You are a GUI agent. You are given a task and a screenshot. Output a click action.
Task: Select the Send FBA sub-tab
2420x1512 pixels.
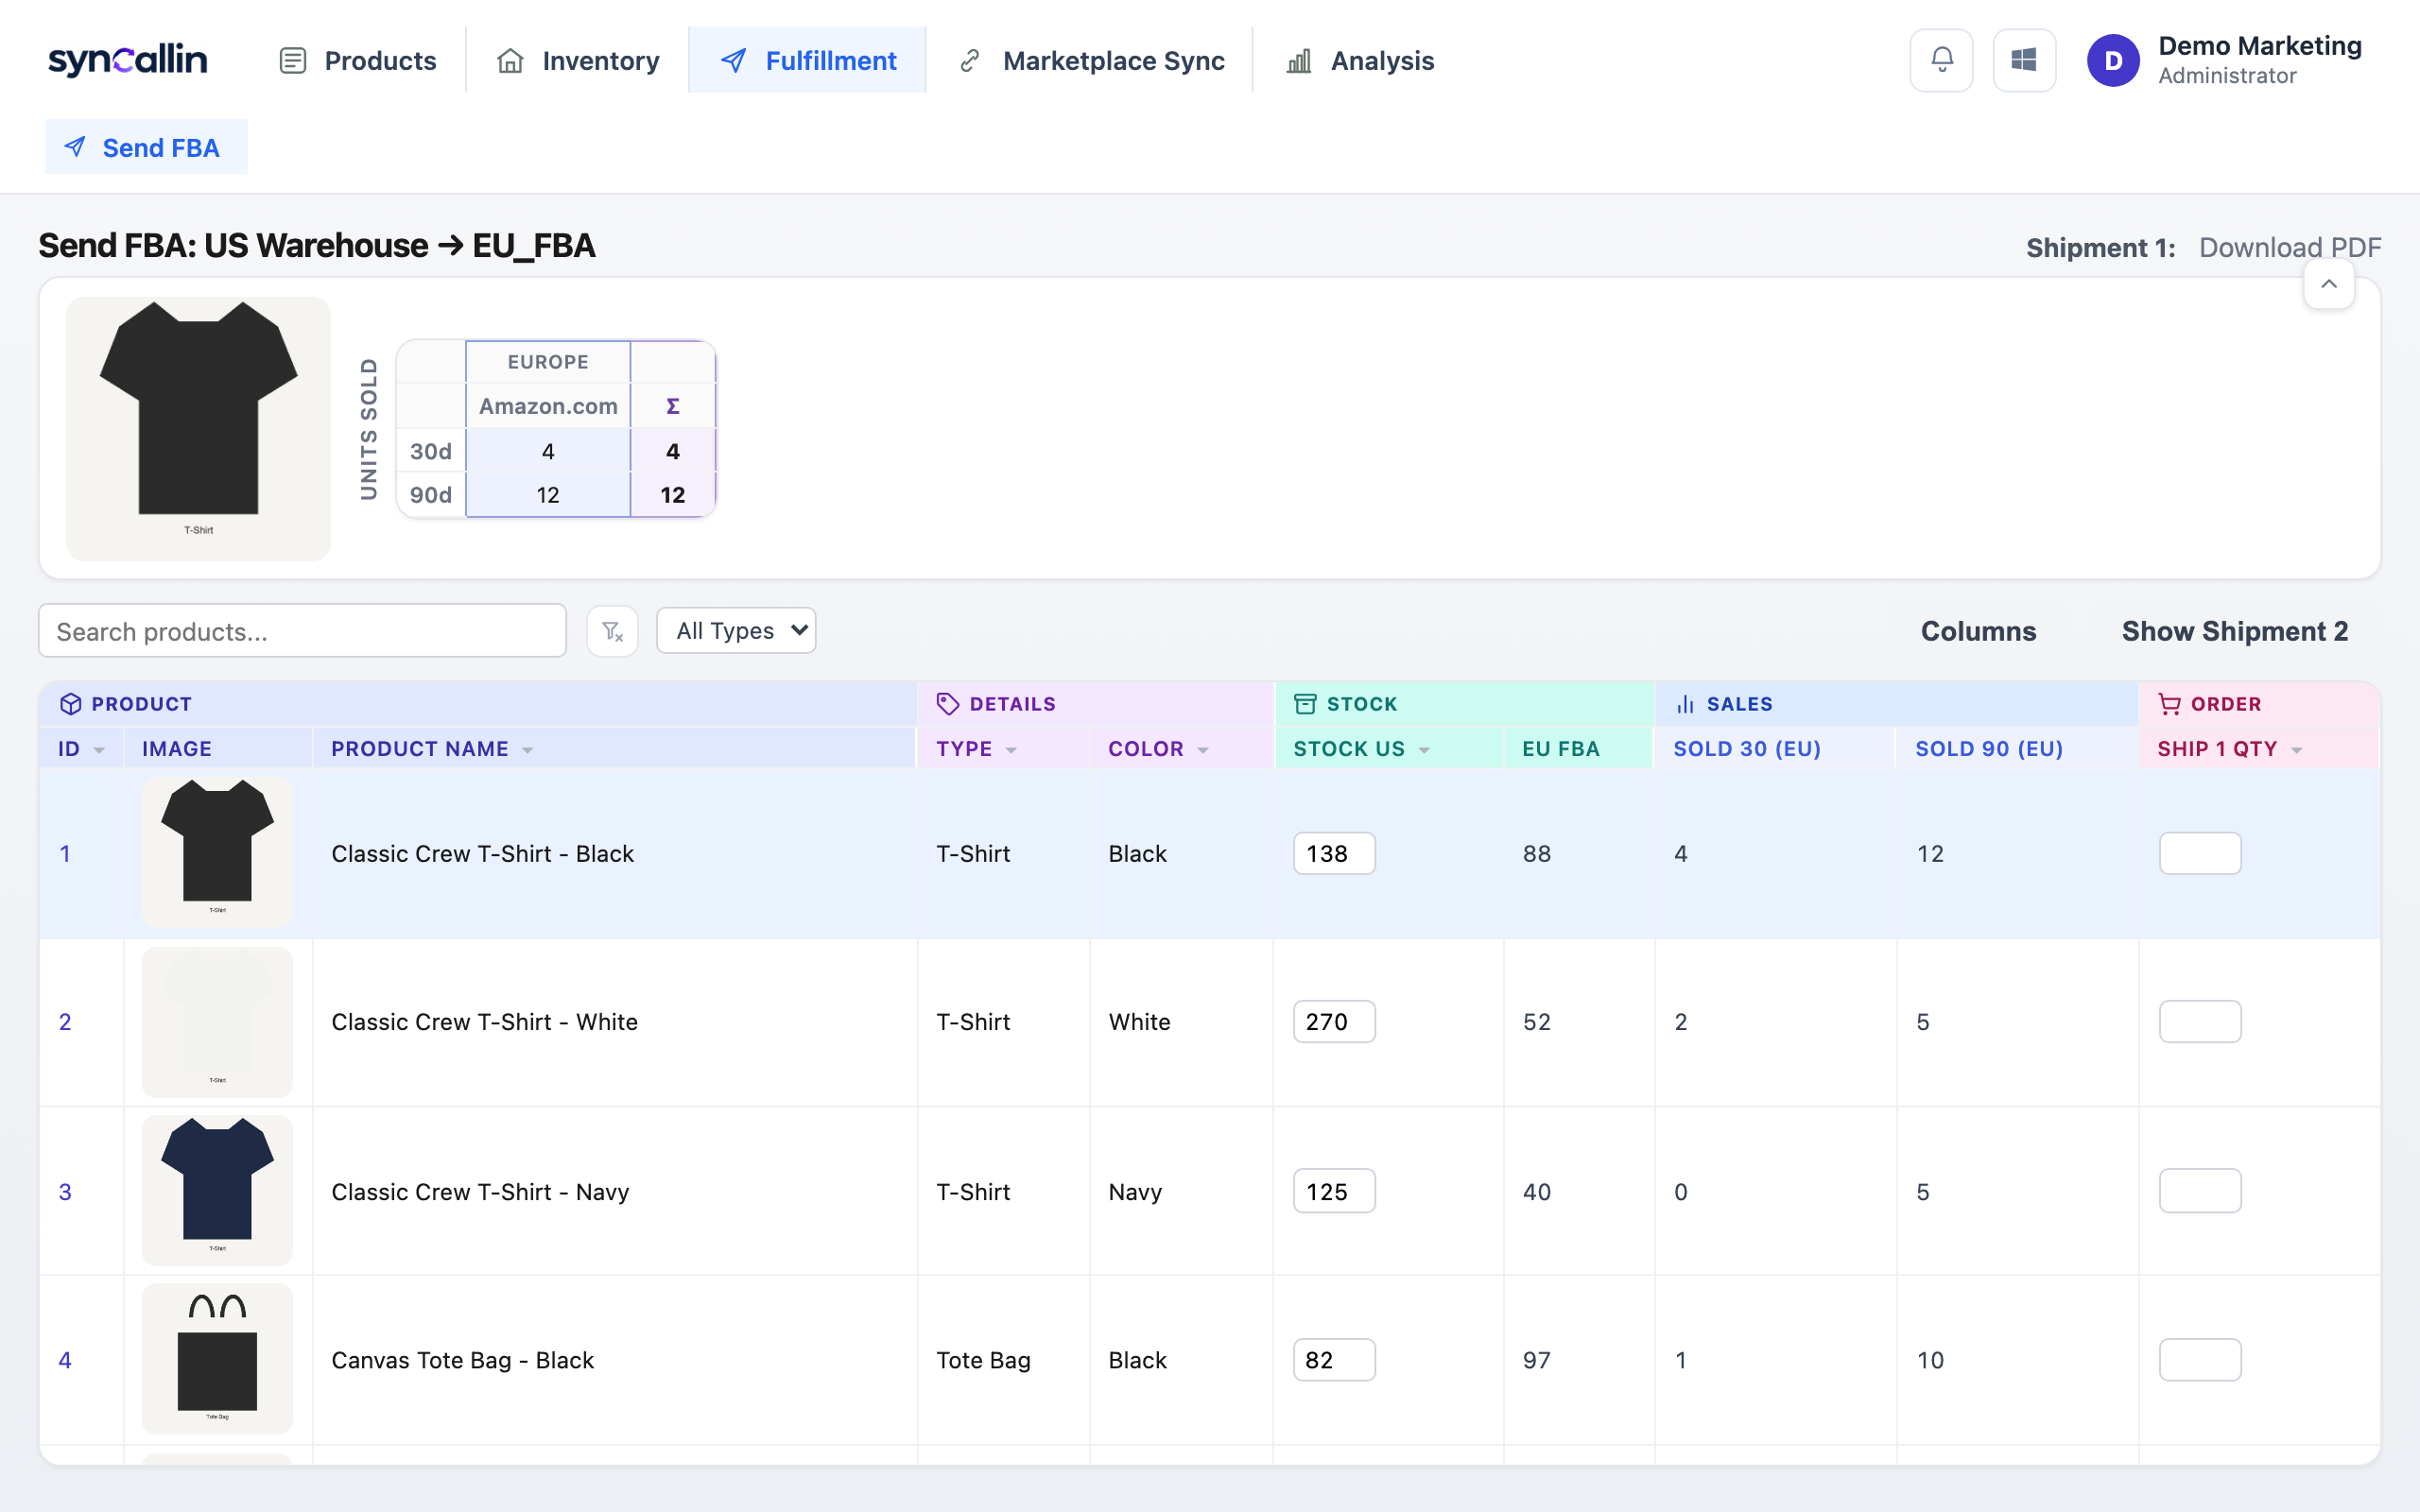(146, 147)
